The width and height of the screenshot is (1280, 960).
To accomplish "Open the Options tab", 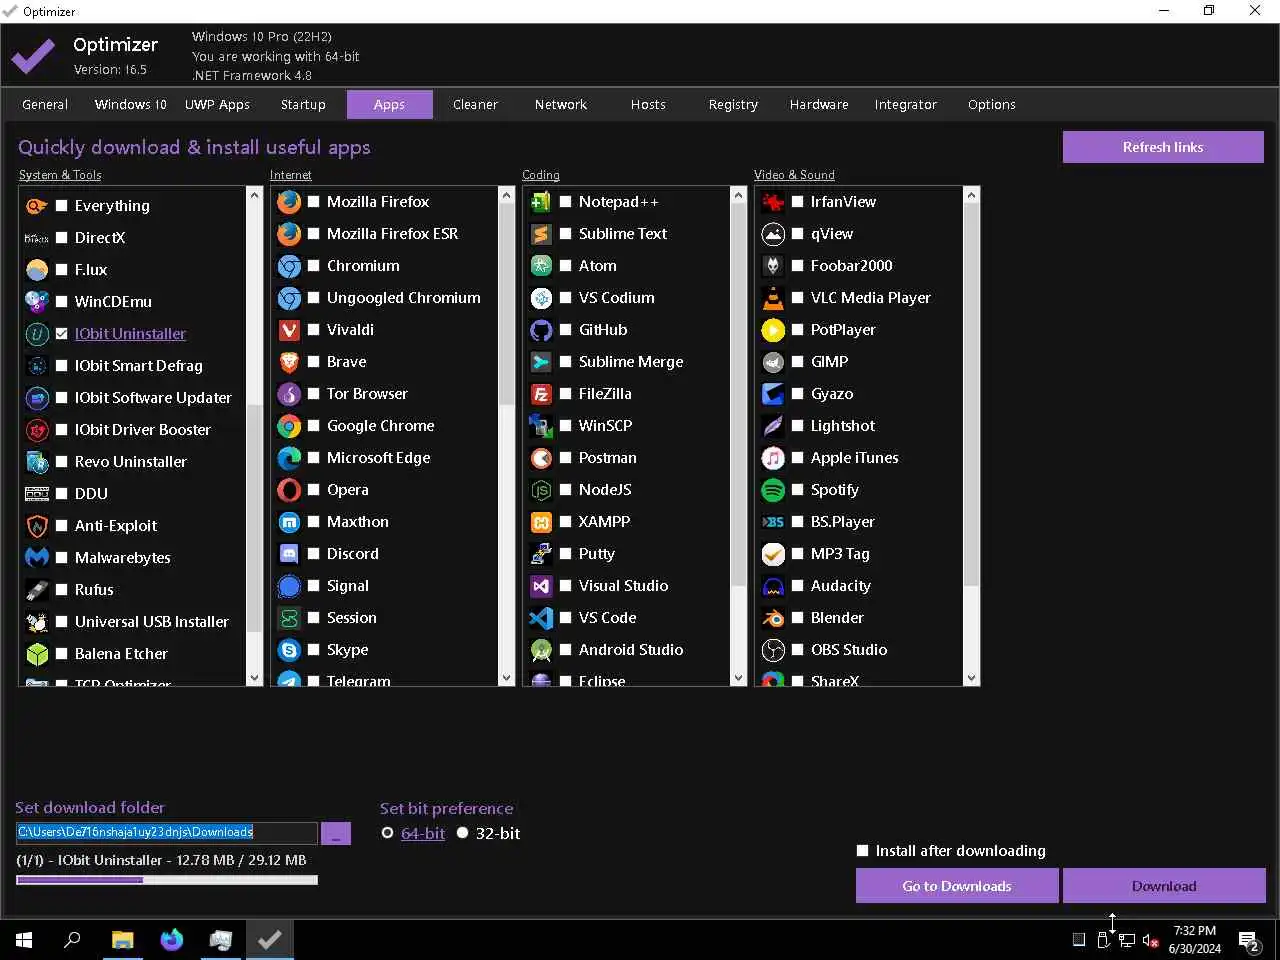I will click(991, 104).
